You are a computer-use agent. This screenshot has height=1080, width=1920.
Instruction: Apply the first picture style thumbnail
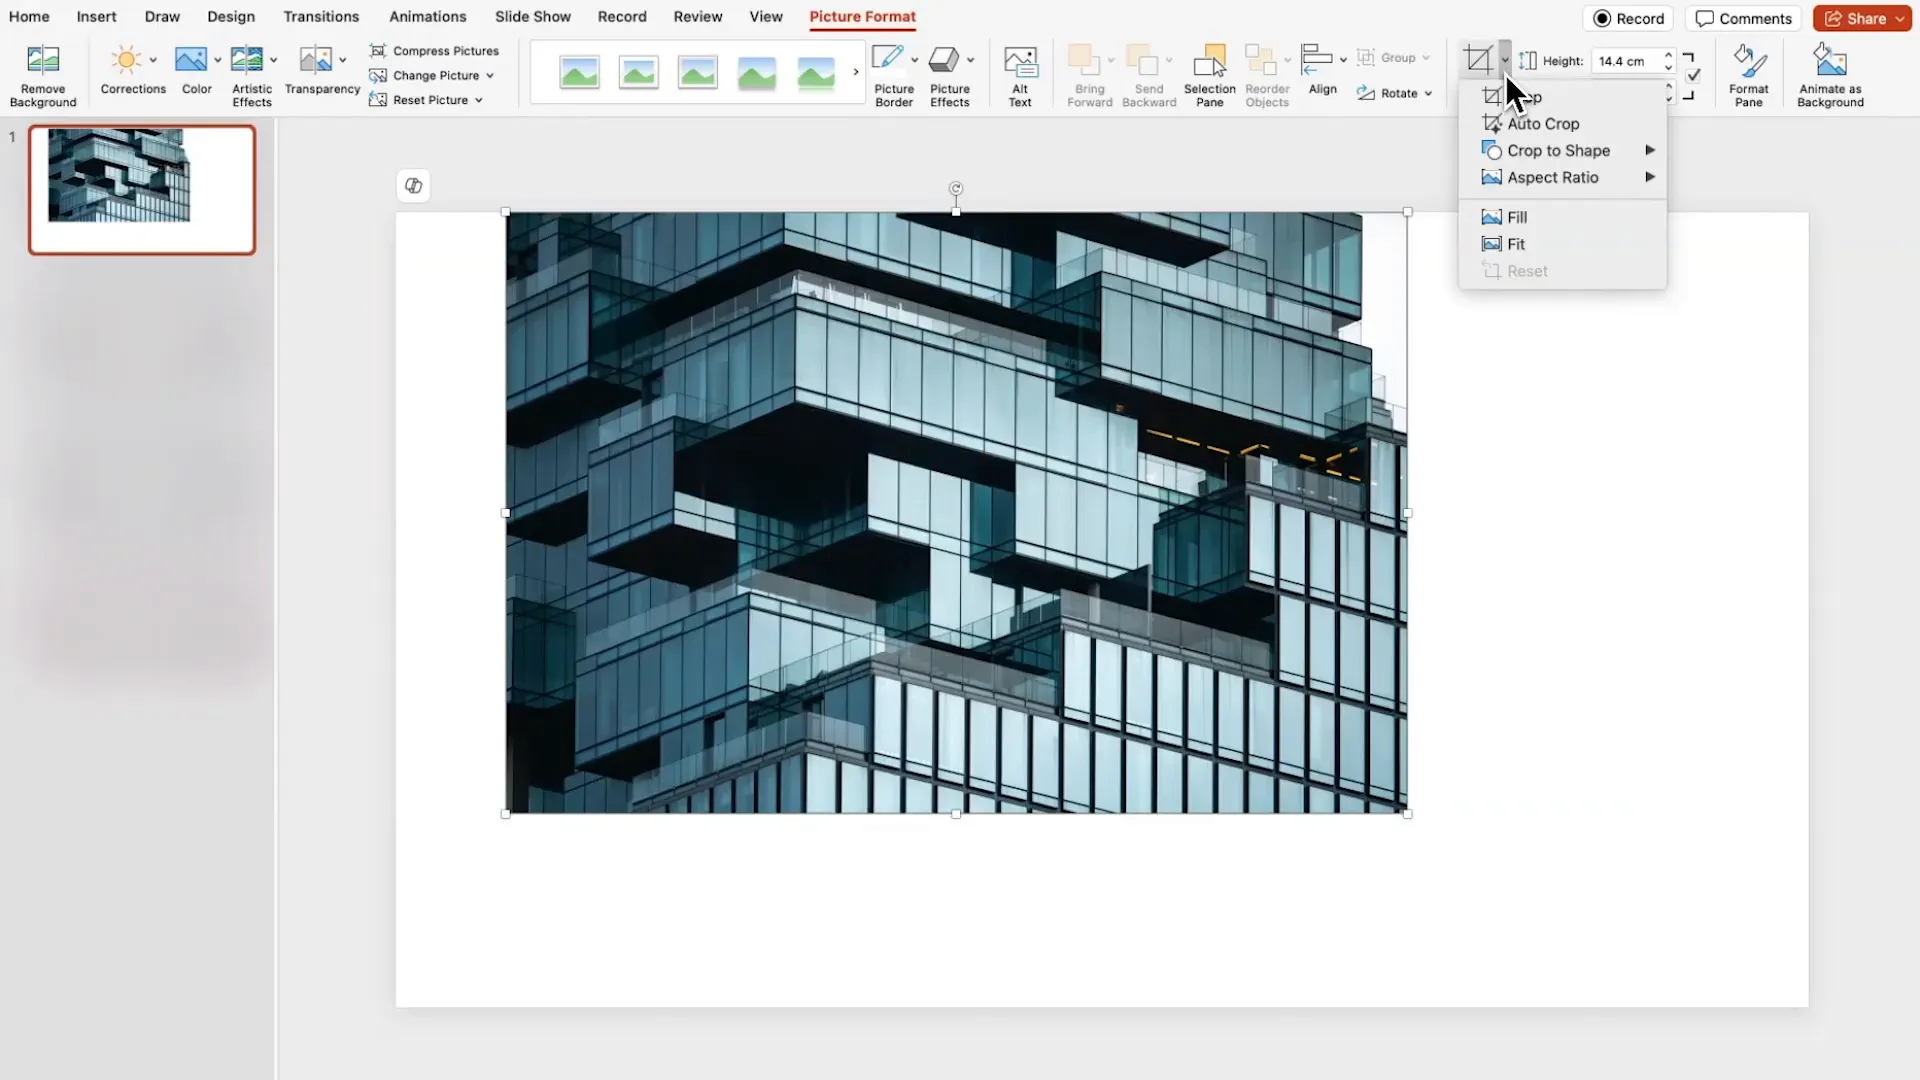click(x=579, y=72)
